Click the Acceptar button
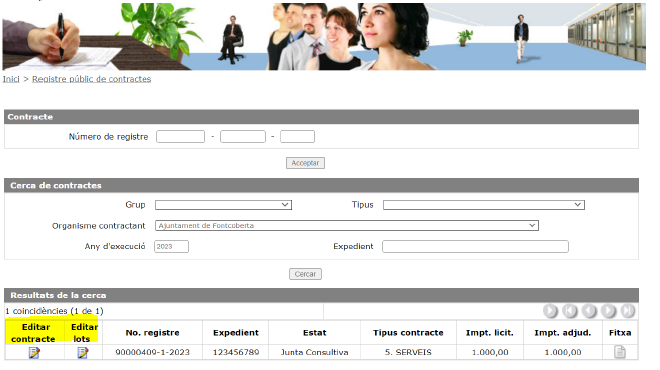The image size is (660, 370). click(305, 163)
